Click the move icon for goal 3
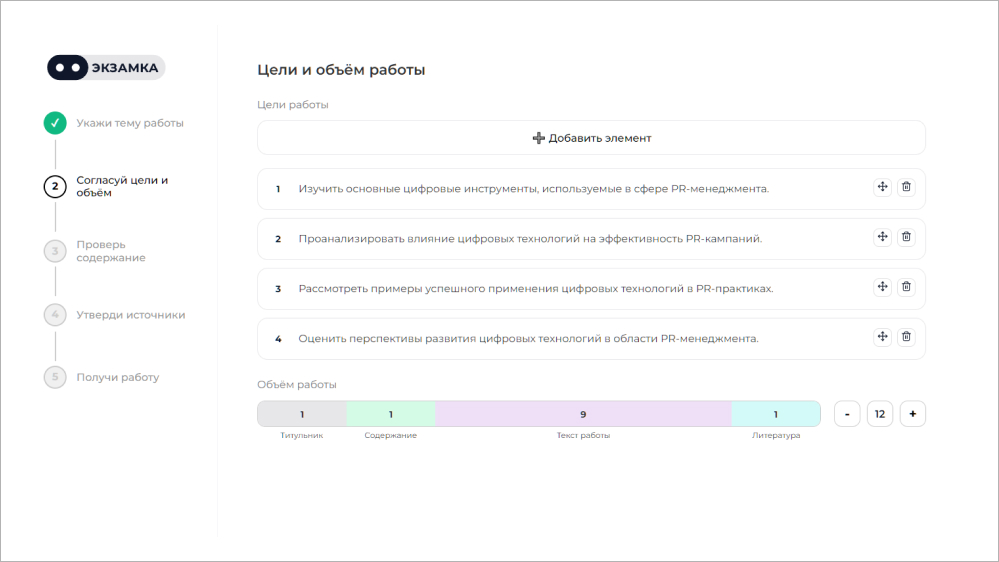The image size is (999, 562). click(882, 287)
